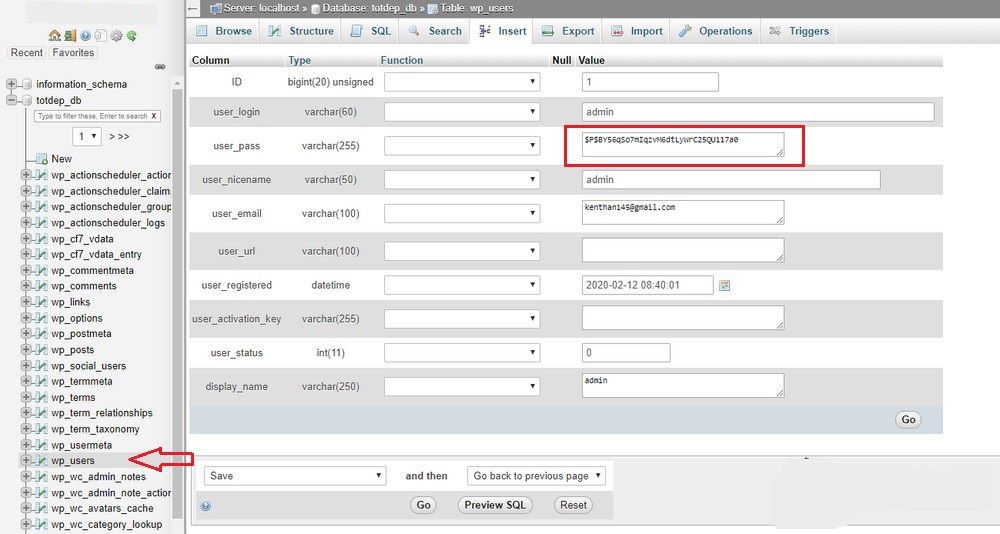Open the Operations tab

click(x=716, y=31)
